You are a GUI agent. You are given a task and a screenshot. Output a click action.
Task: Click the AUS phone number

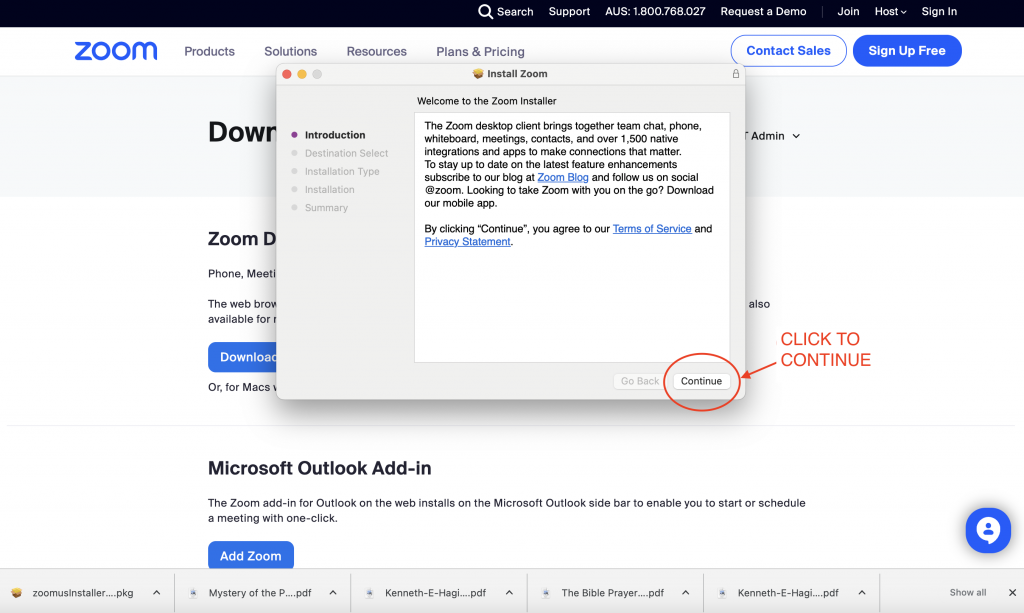[x=655, y=12]
